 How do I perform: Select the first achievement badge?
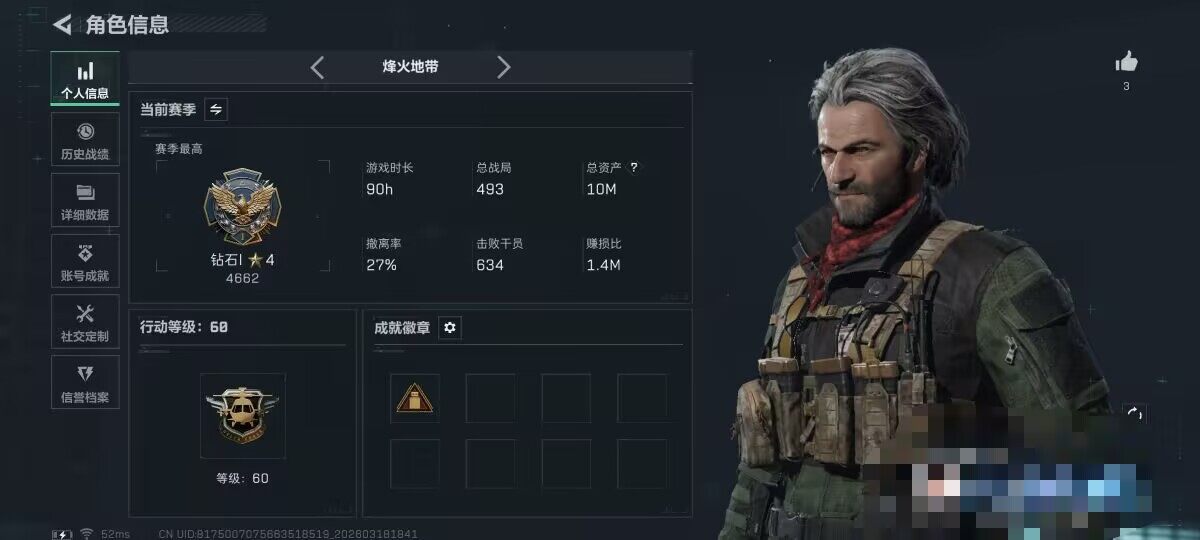(x=414, y=398)
